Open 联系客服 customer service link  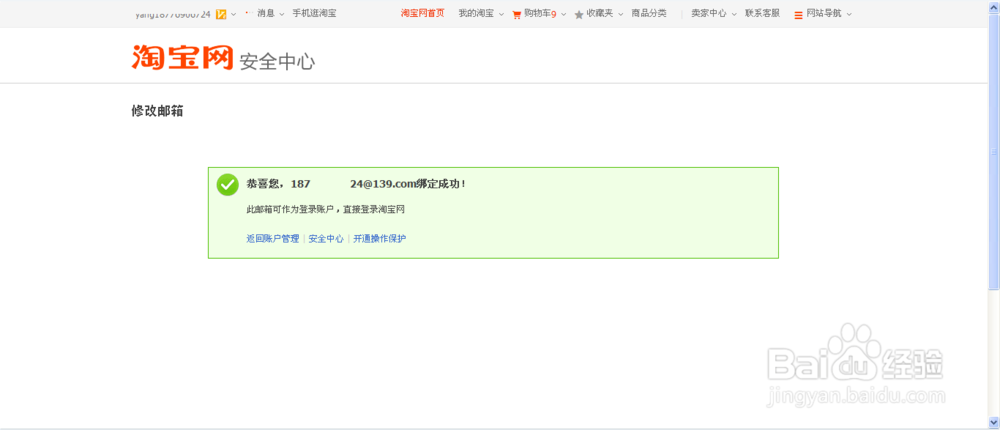pyautogui.click(x=762, y=13)
